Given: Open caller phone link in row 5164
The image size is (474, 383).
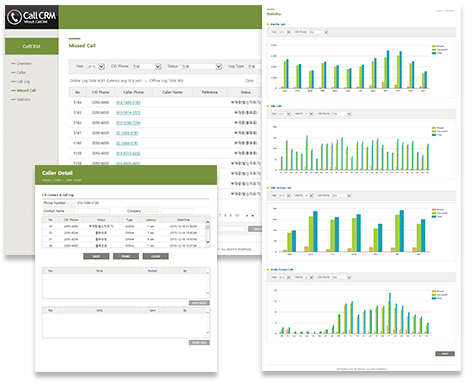Looking at the screenshot, I should pos(128,103).
